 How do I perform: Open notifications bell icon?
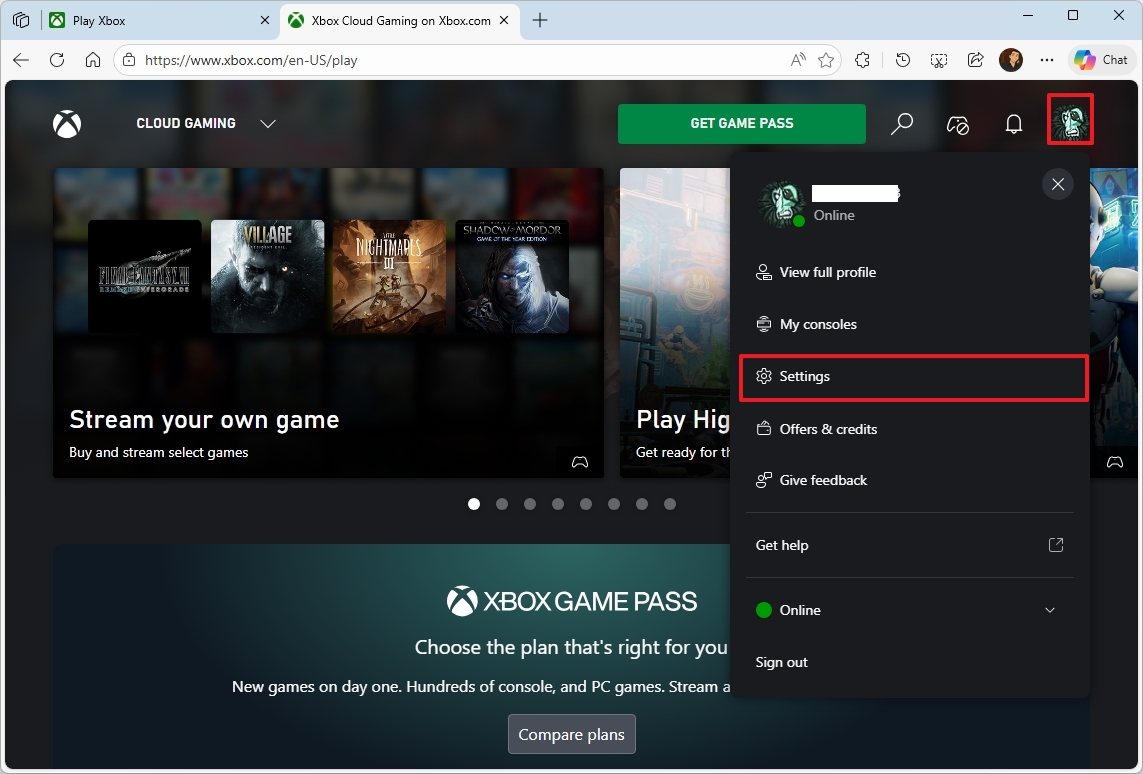1013,124
